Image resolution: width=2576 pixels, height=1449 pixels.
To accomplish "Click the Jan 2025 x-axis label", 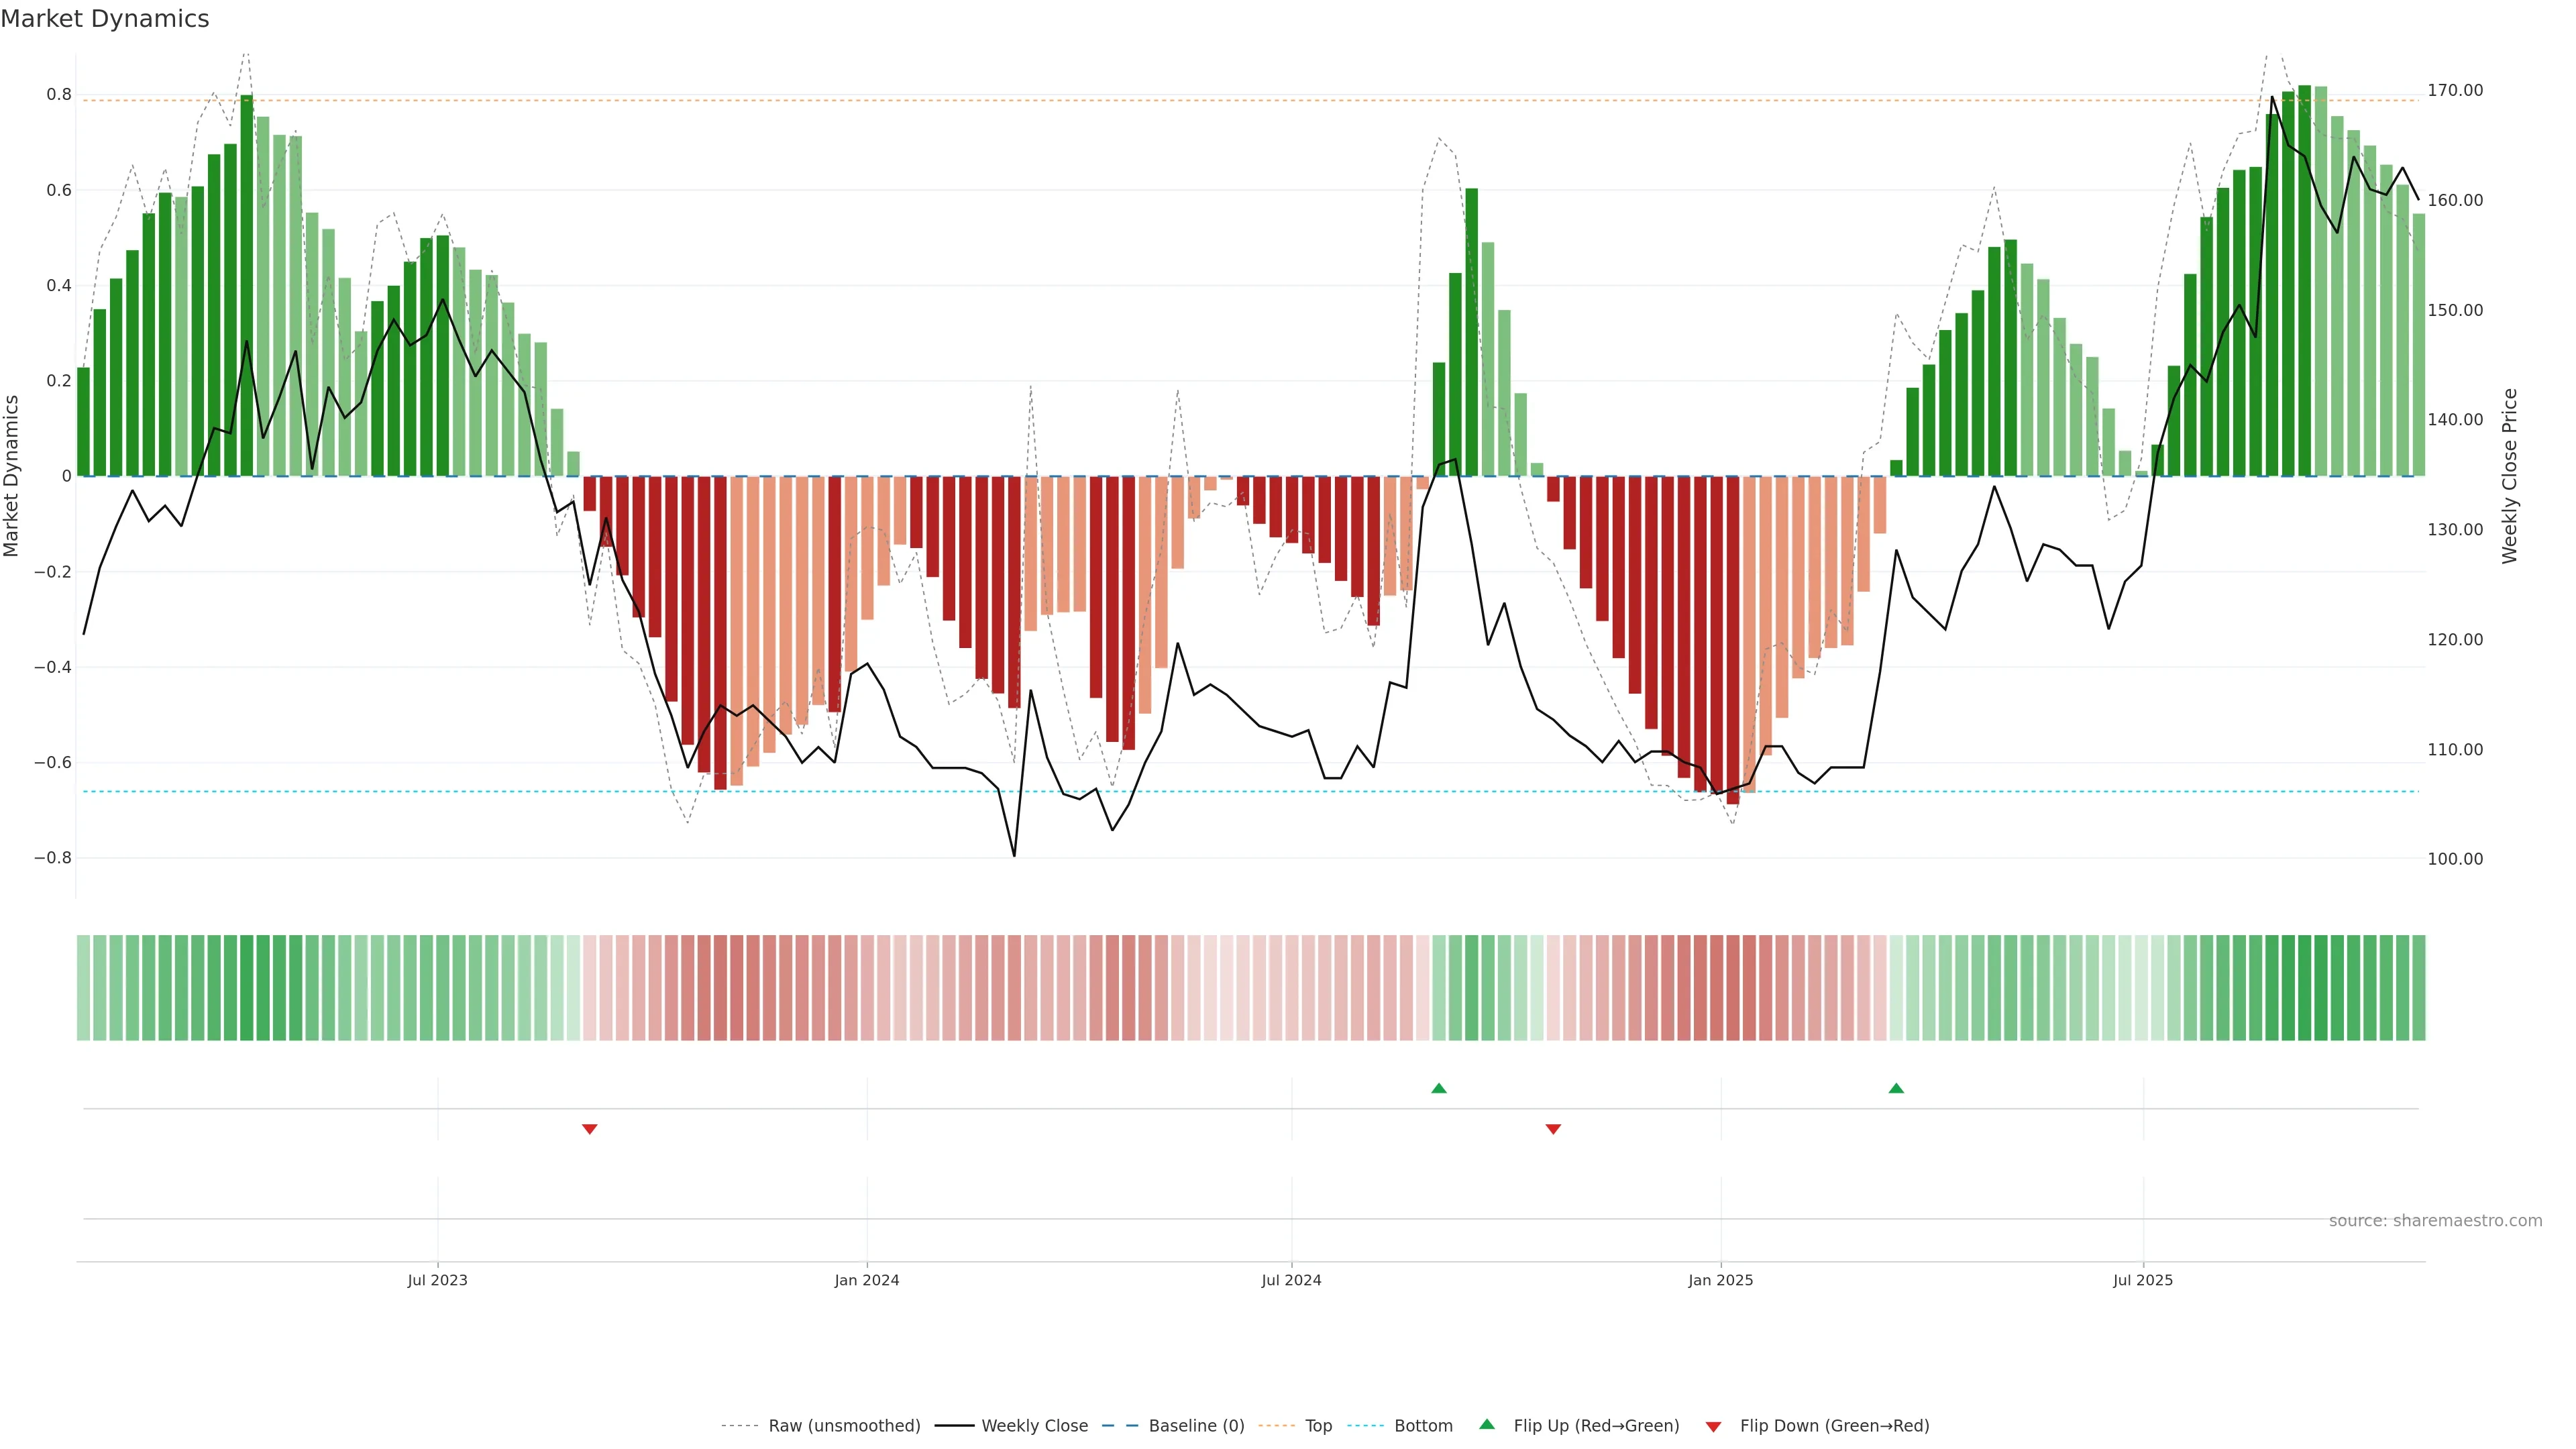I will (1720, 1280).
